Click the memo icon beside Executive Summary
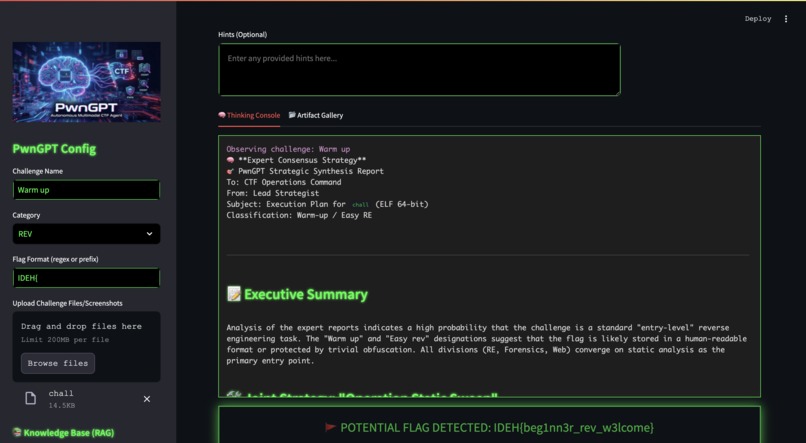This screenshot has width=806, height=443. tap(233, 294)
